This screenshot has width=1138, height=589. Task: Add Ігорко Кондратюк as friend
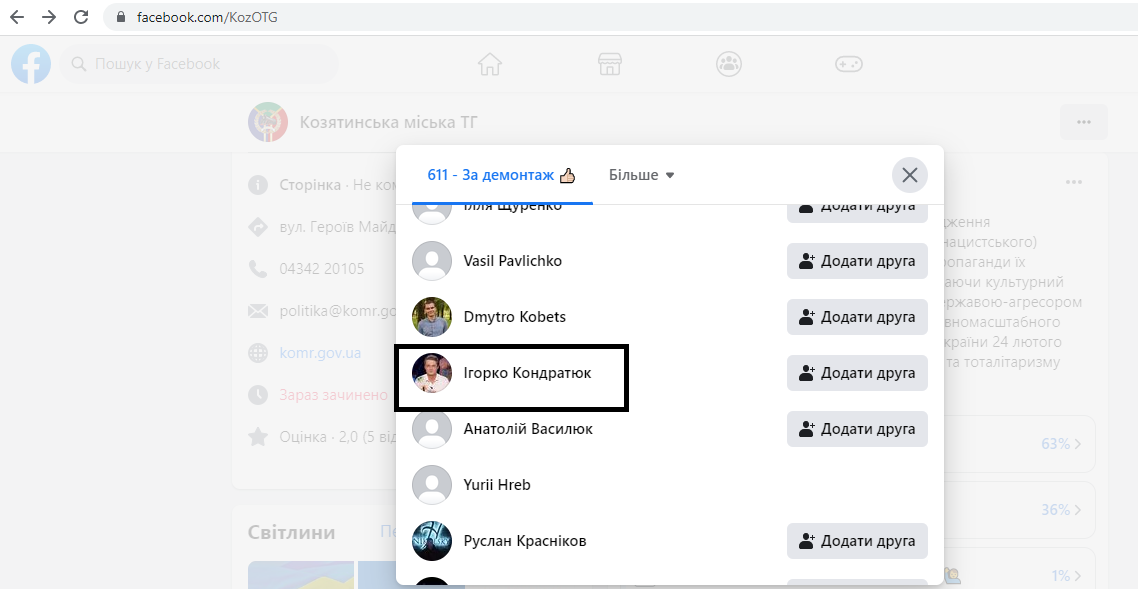(857, 373)
